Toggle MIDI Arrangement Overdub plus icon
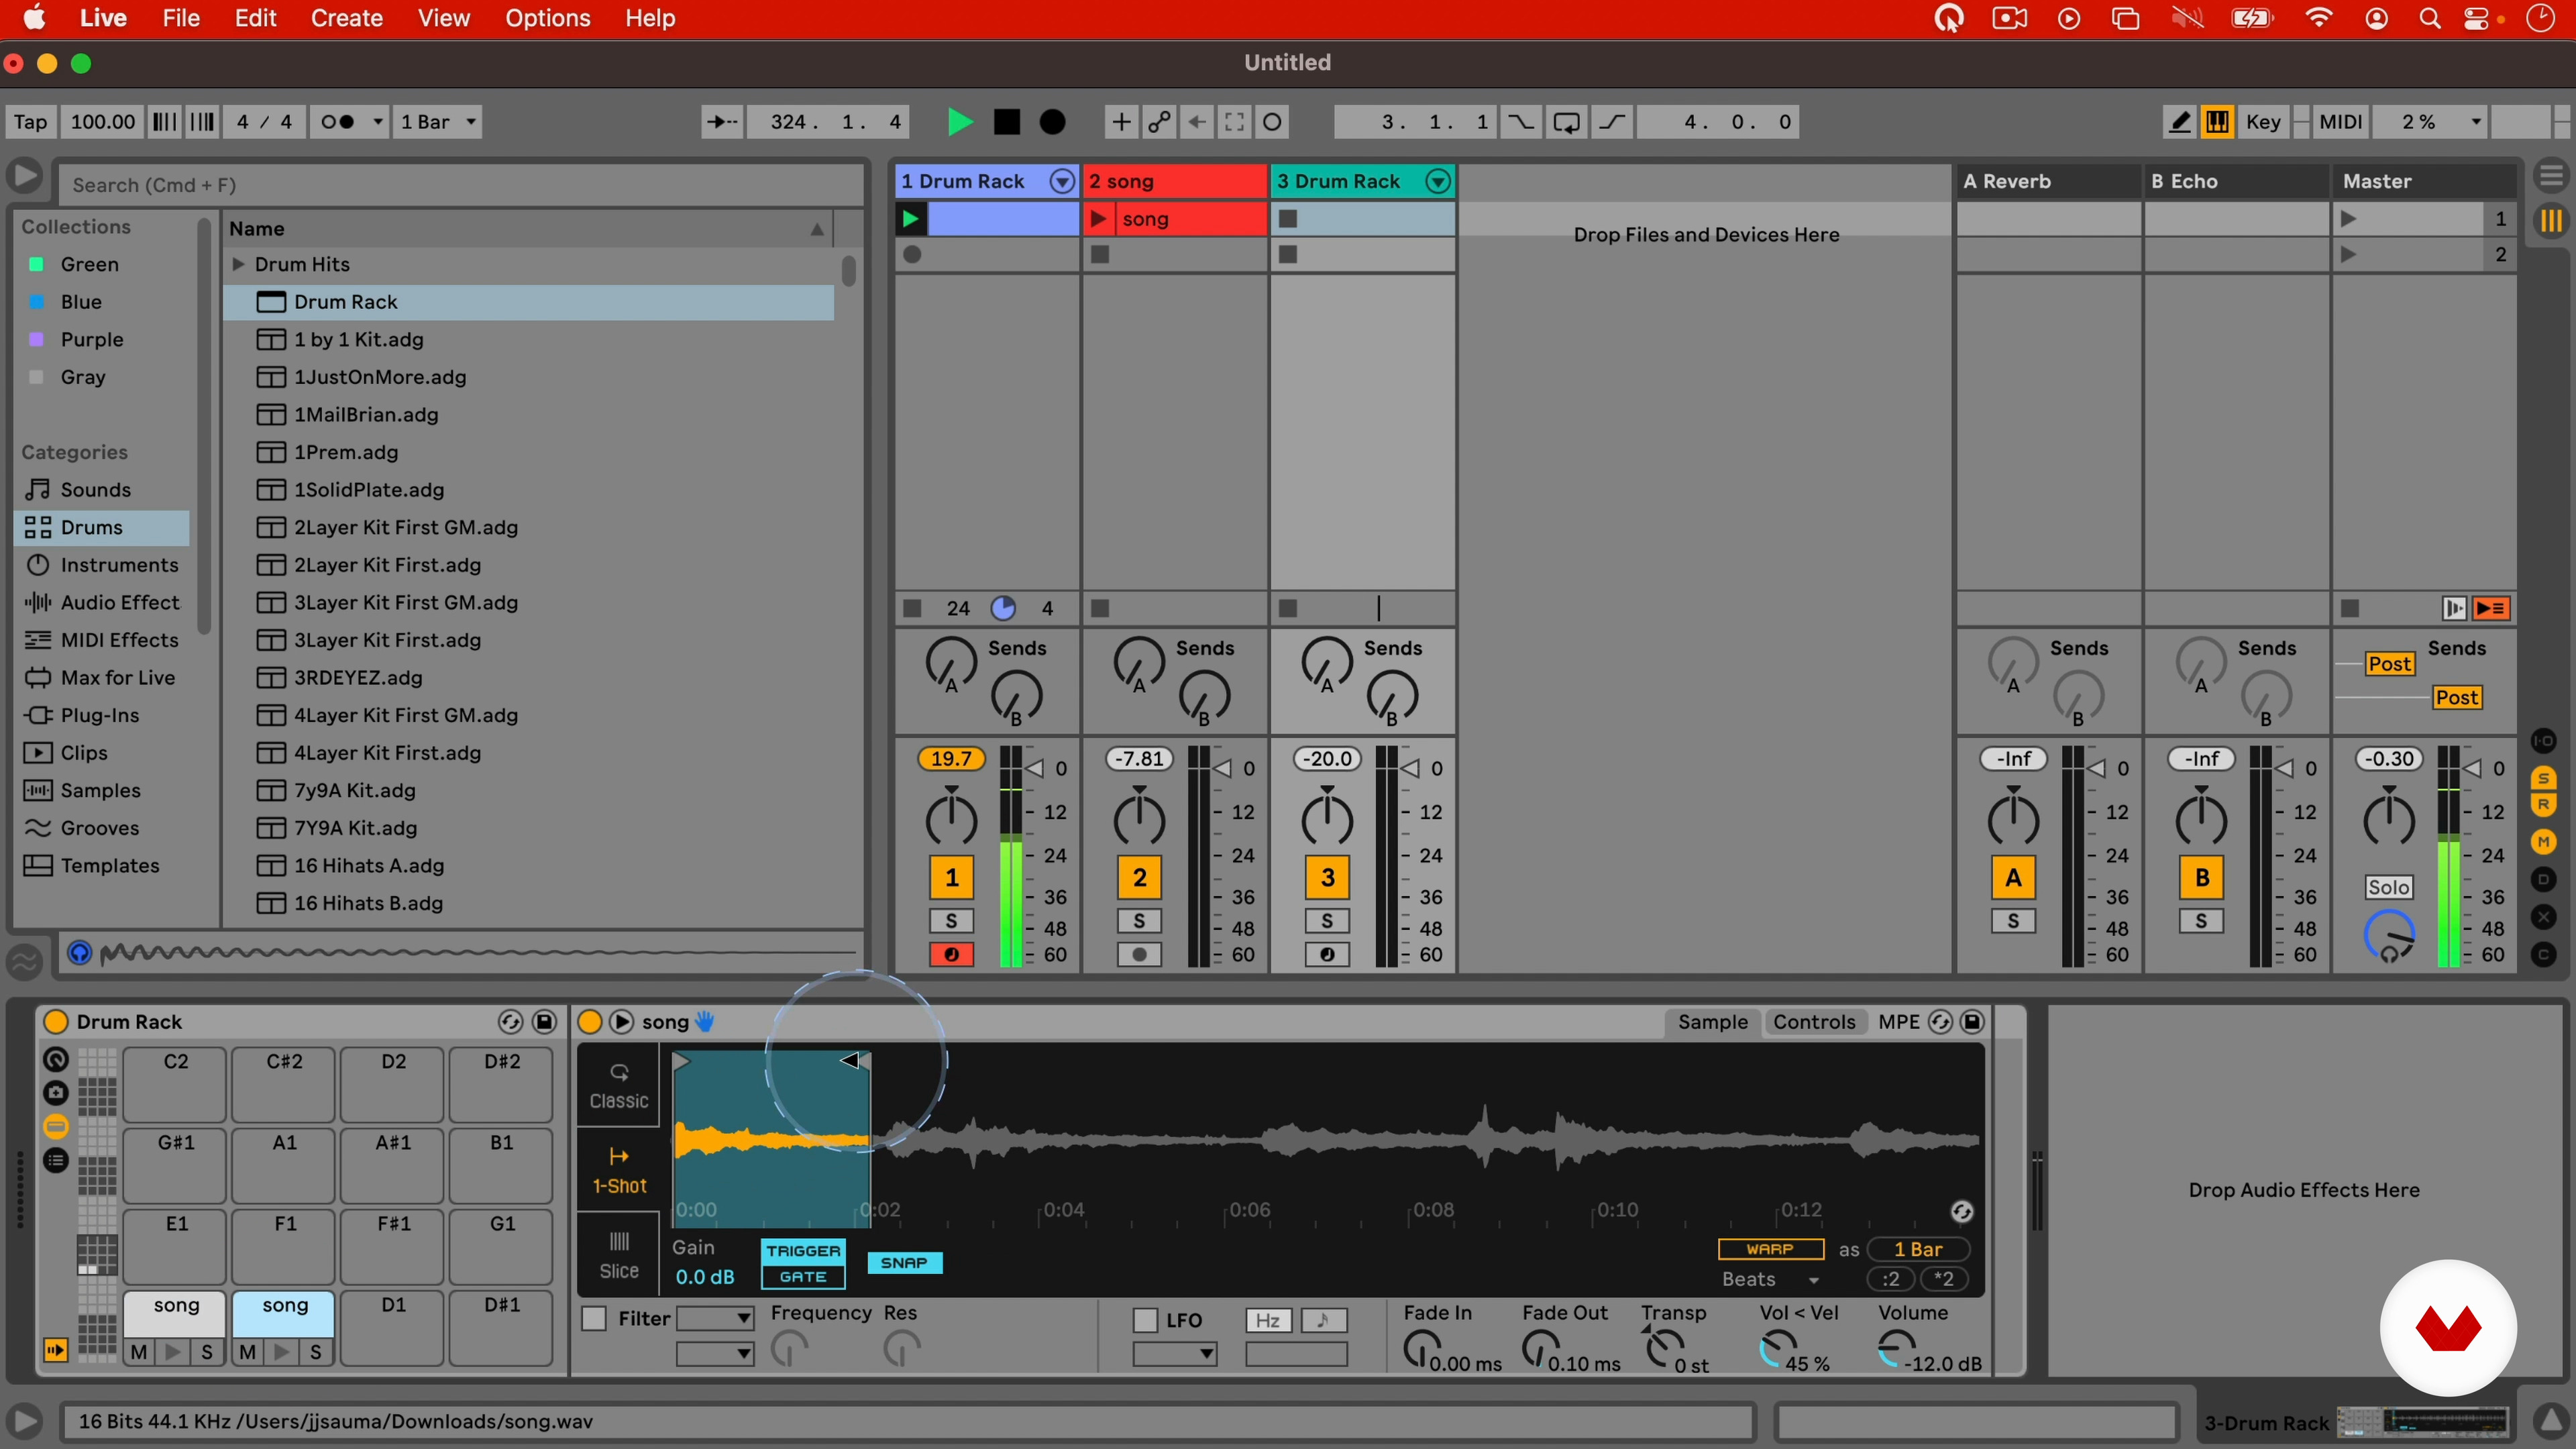2576x1449 pixels. 1121,122
